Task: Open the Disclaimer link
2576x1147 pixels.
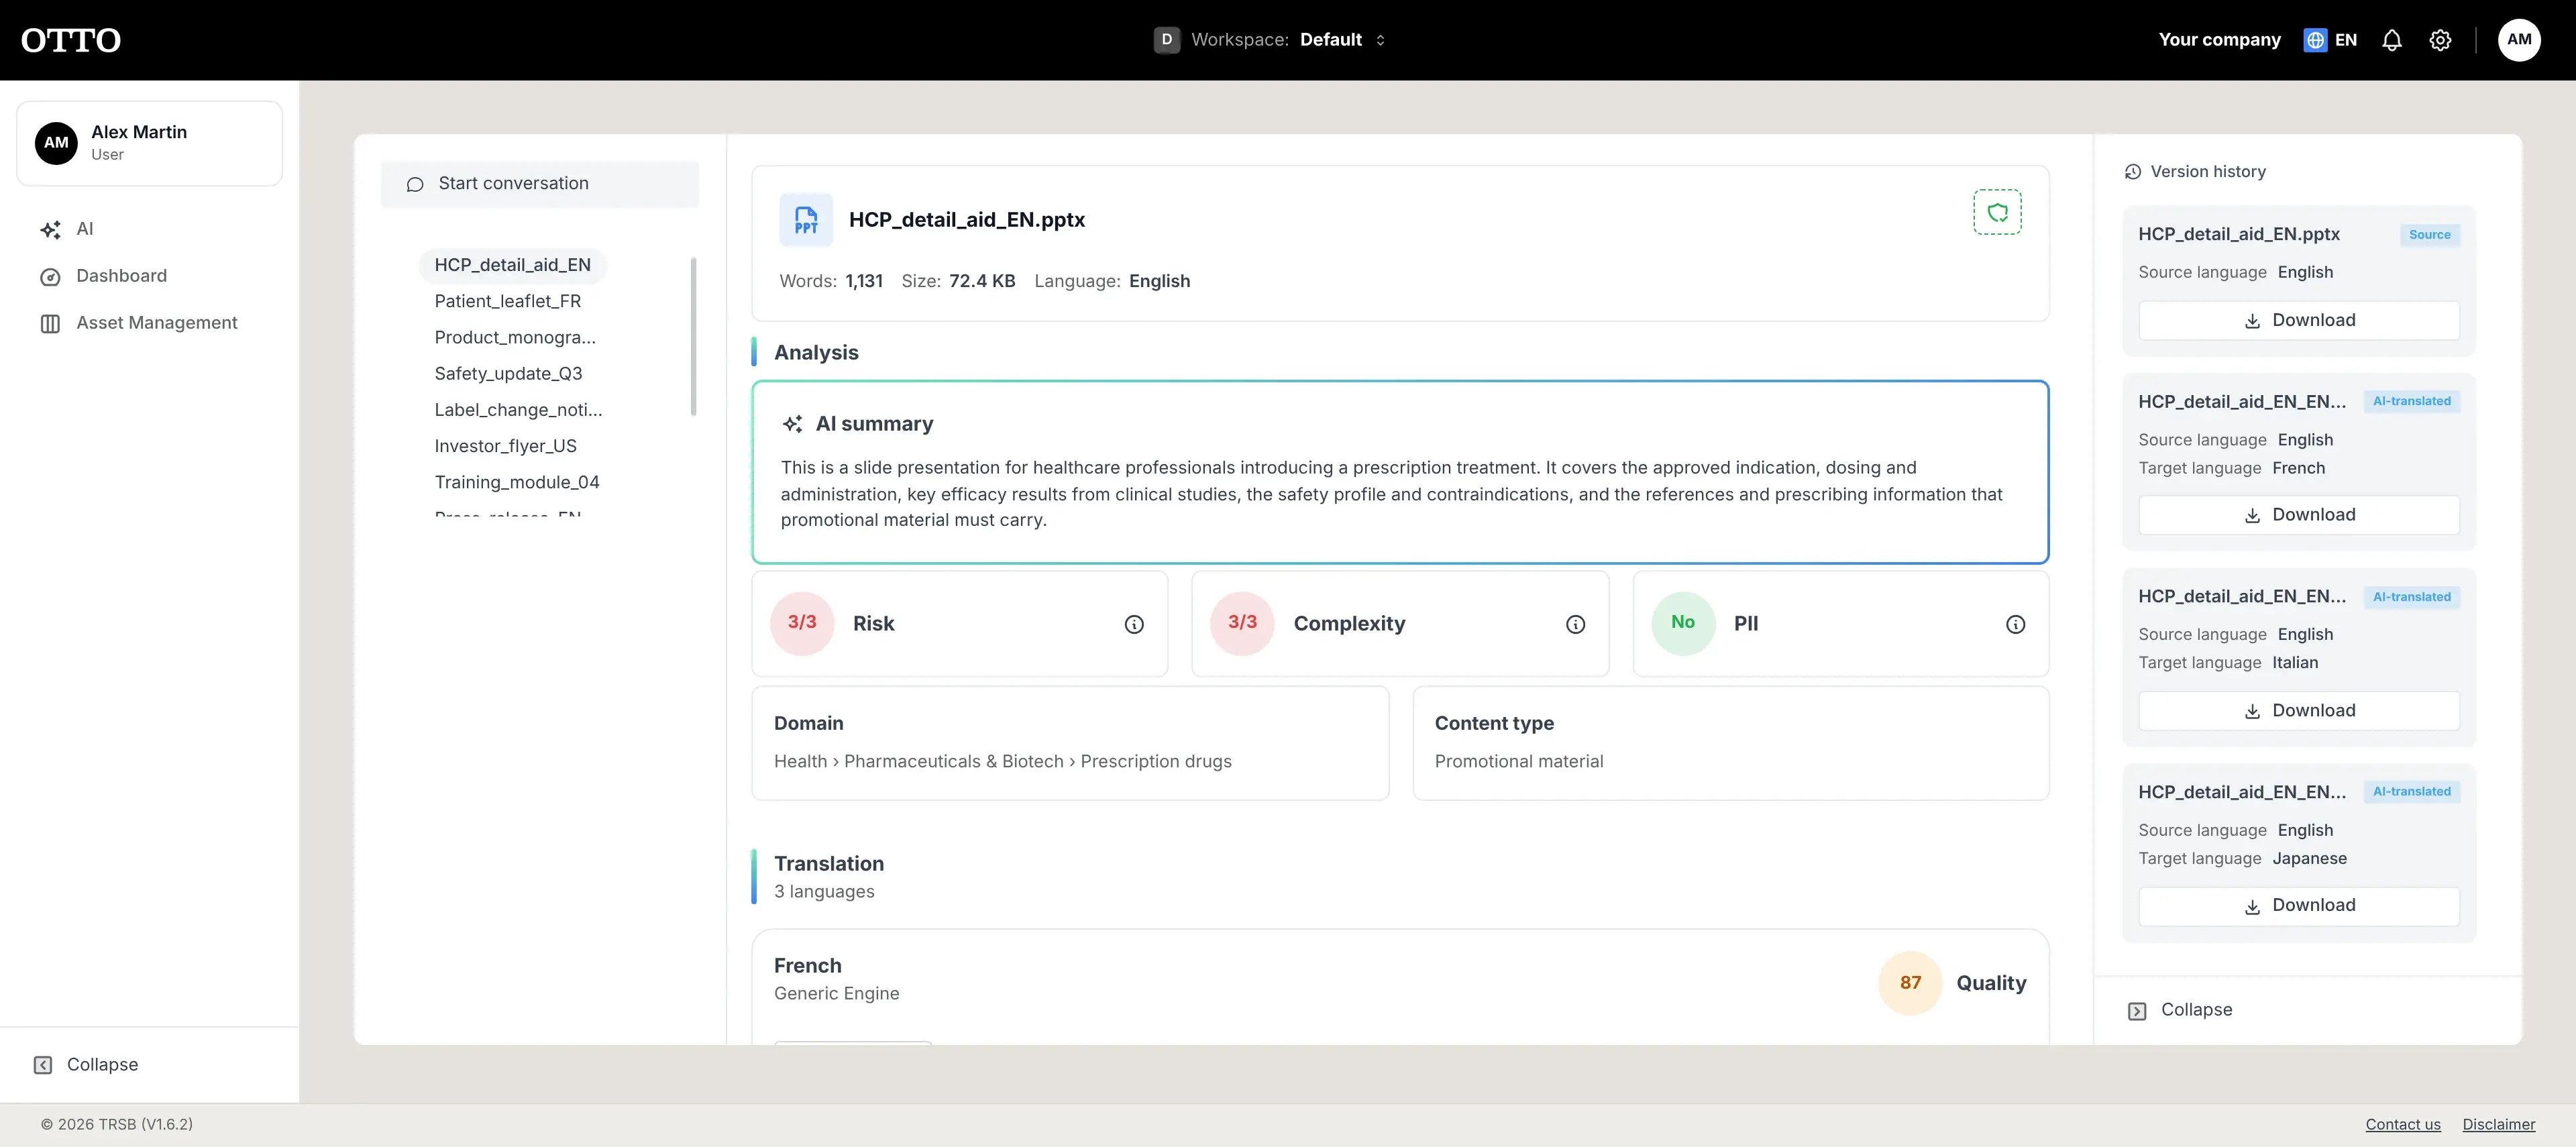Action: (x=2498, y=1125)
